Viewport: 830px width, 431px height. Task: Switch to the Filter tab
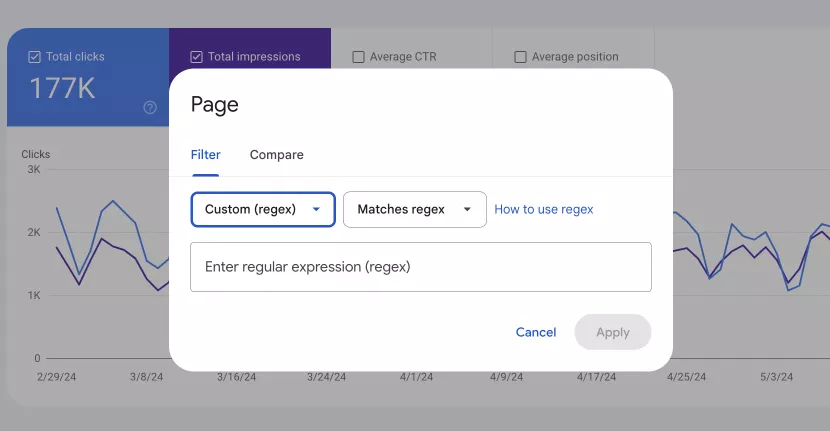coord(205,155)
